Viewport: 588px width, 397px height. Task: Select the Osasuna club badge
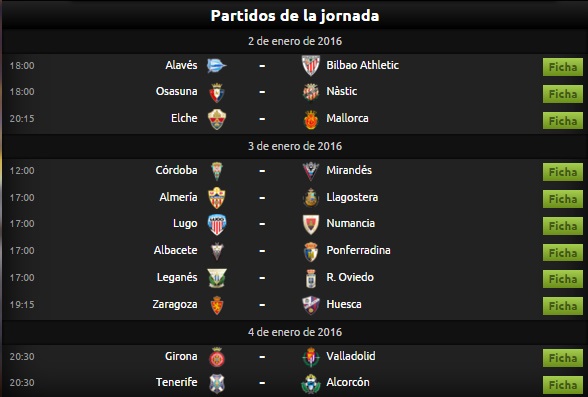217,93
